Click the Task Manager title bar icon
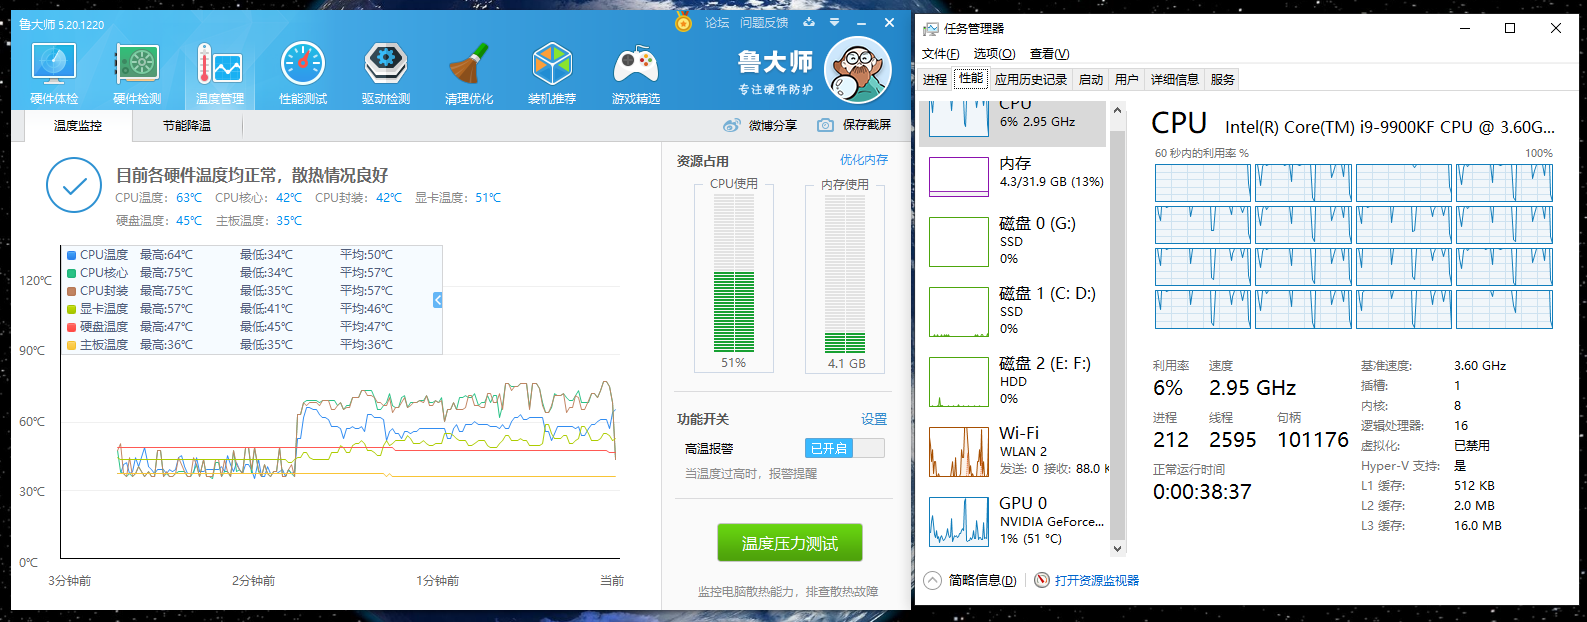Image resolution: width=1587 pixels, height=622 pixels. [x=931, y=29]
